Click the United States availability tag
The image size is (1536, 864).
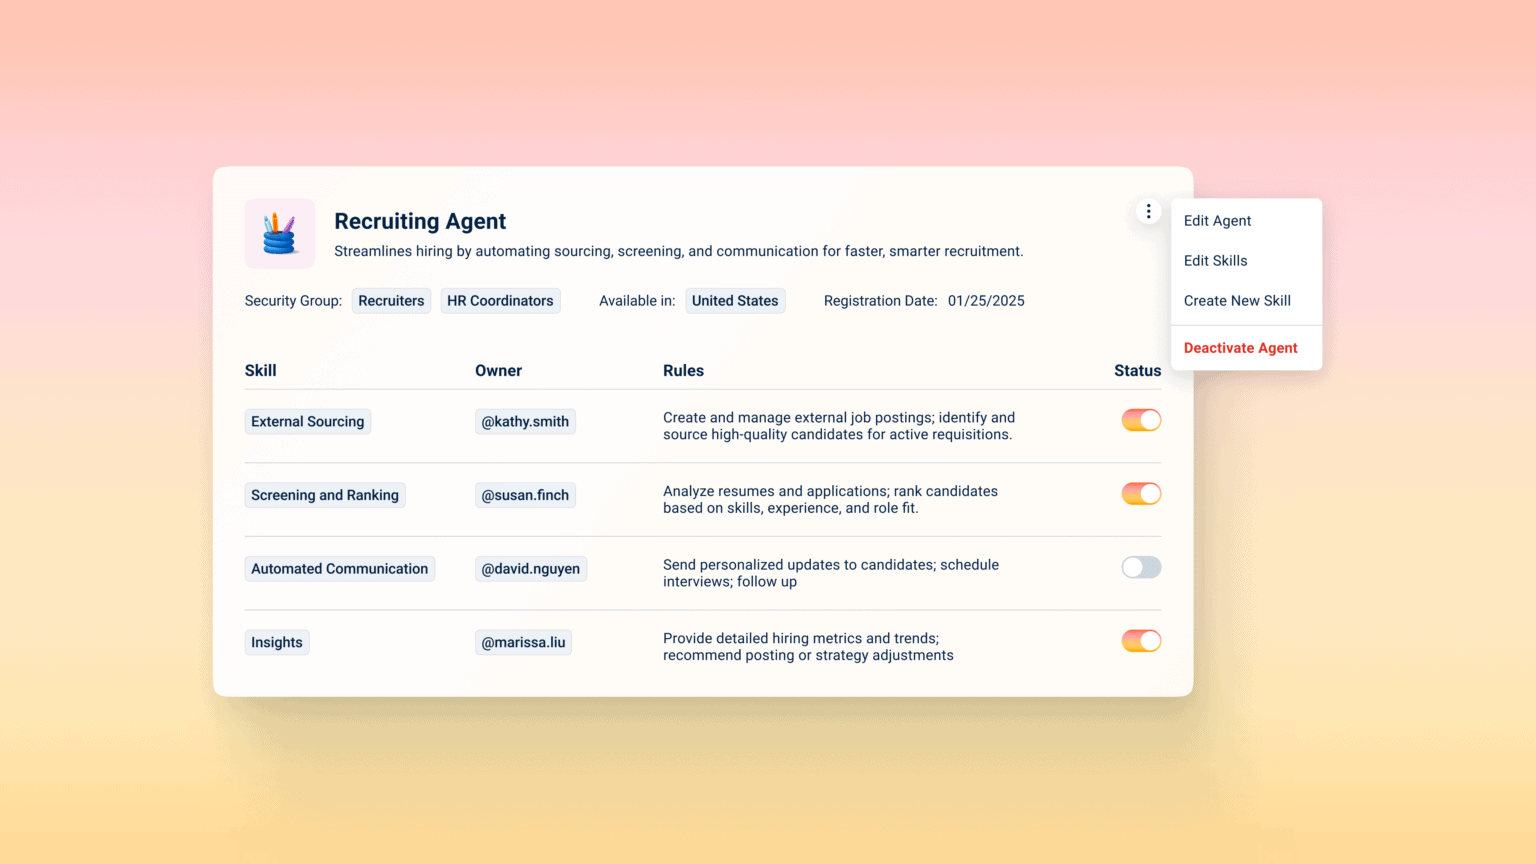(735, 300)
